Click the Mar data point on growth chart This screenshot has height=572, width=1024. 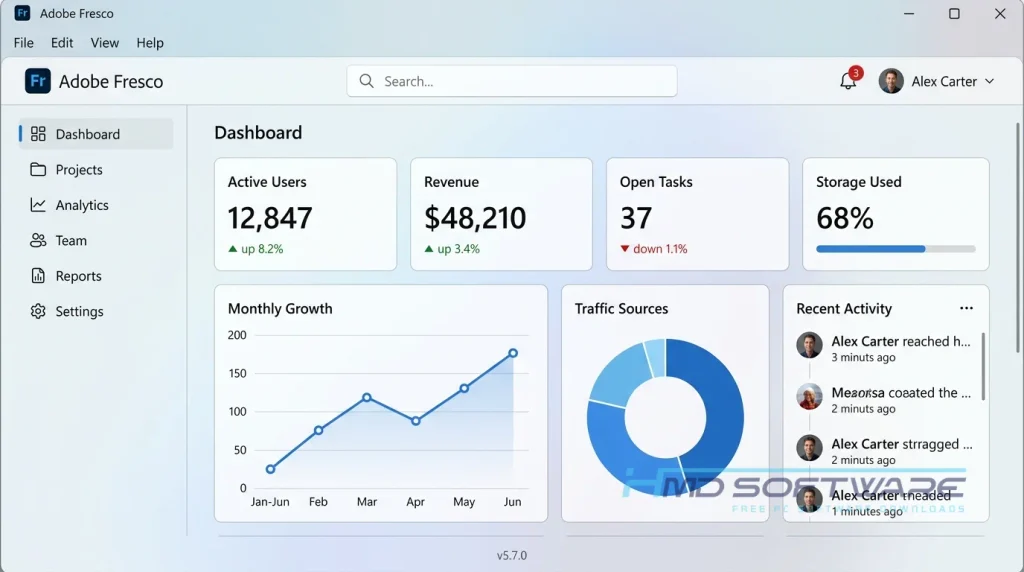point(366,398)
